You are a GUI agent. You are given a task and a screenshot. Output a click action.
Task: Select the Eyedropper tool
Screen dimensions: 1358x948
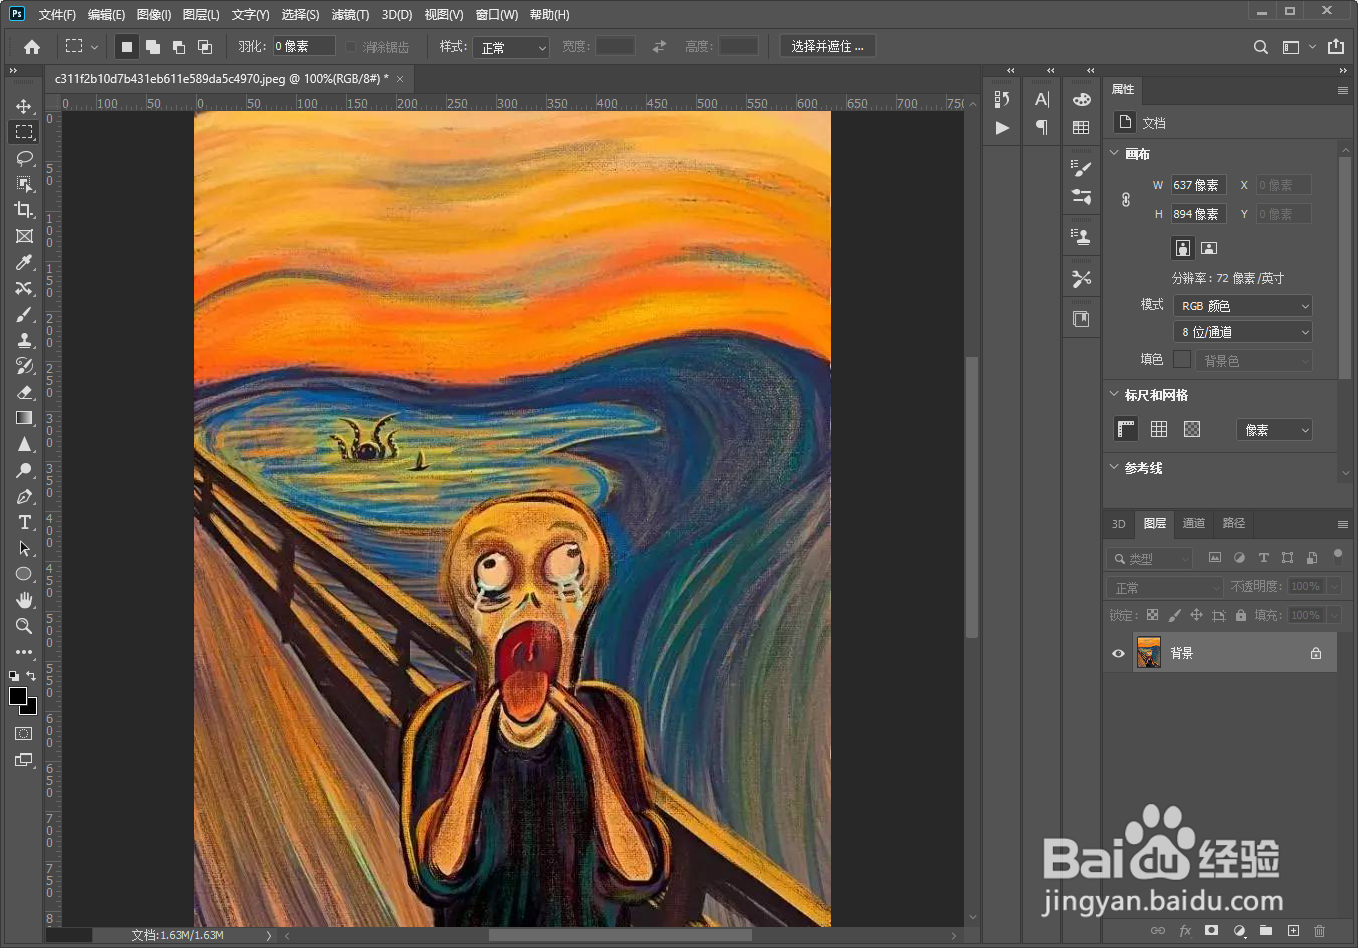coord(24,262)
